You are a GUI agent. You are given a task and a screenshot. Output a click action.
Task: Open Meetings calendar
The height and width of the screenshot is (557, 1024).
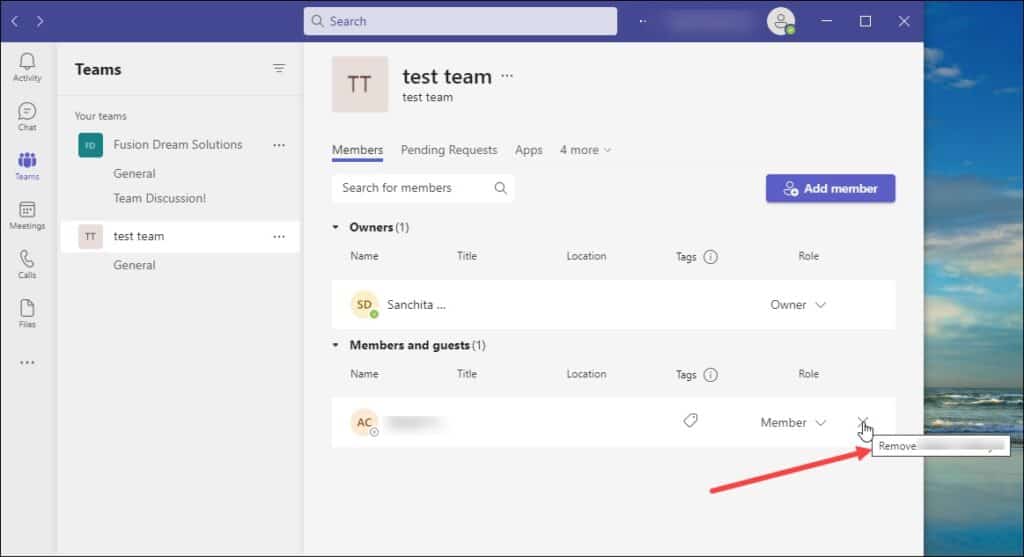coord(27,215)
